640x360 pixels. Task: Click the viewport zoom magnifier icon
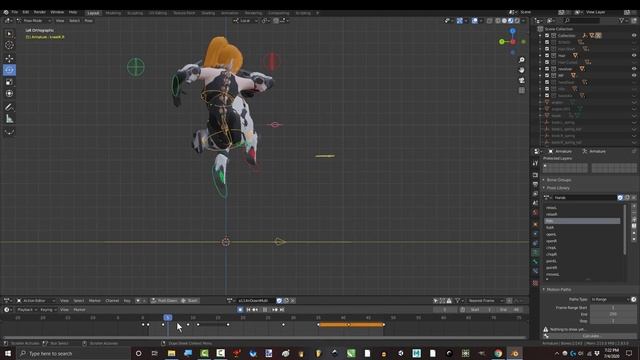pos(522,60)
